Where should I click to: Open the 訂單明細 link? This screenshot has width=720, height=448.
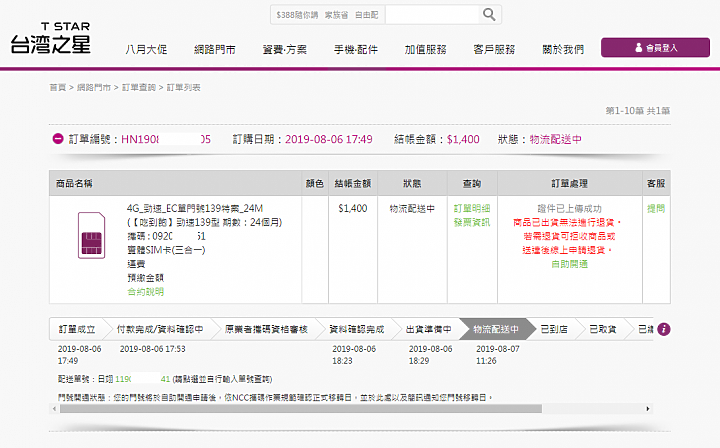coord(472,208)
